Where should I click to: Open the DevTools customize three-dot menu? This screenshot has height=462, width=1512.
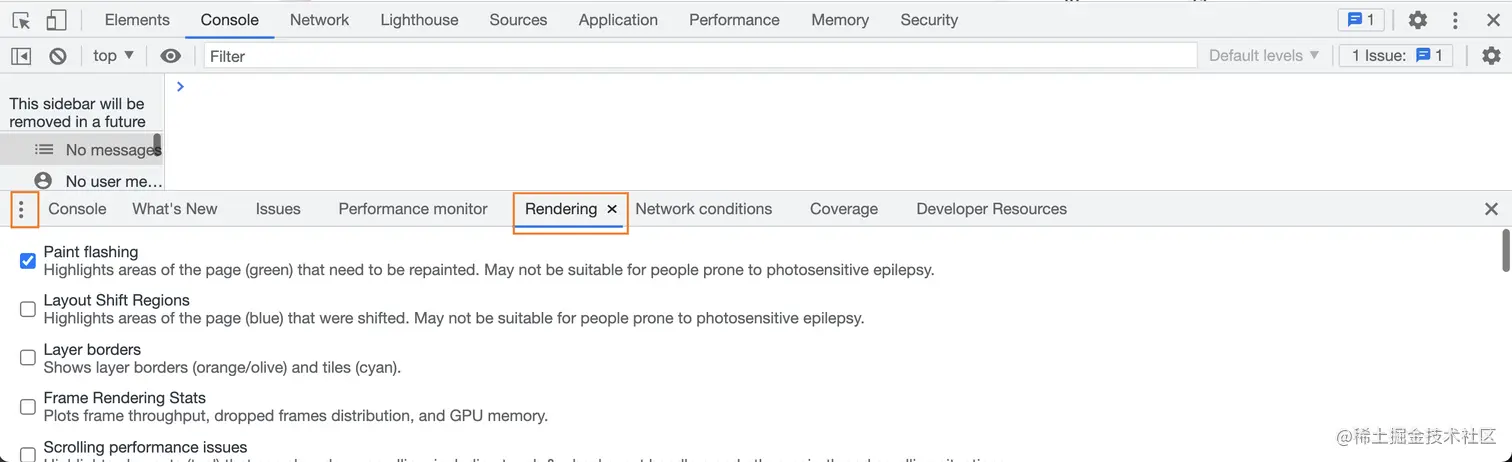1455,20
